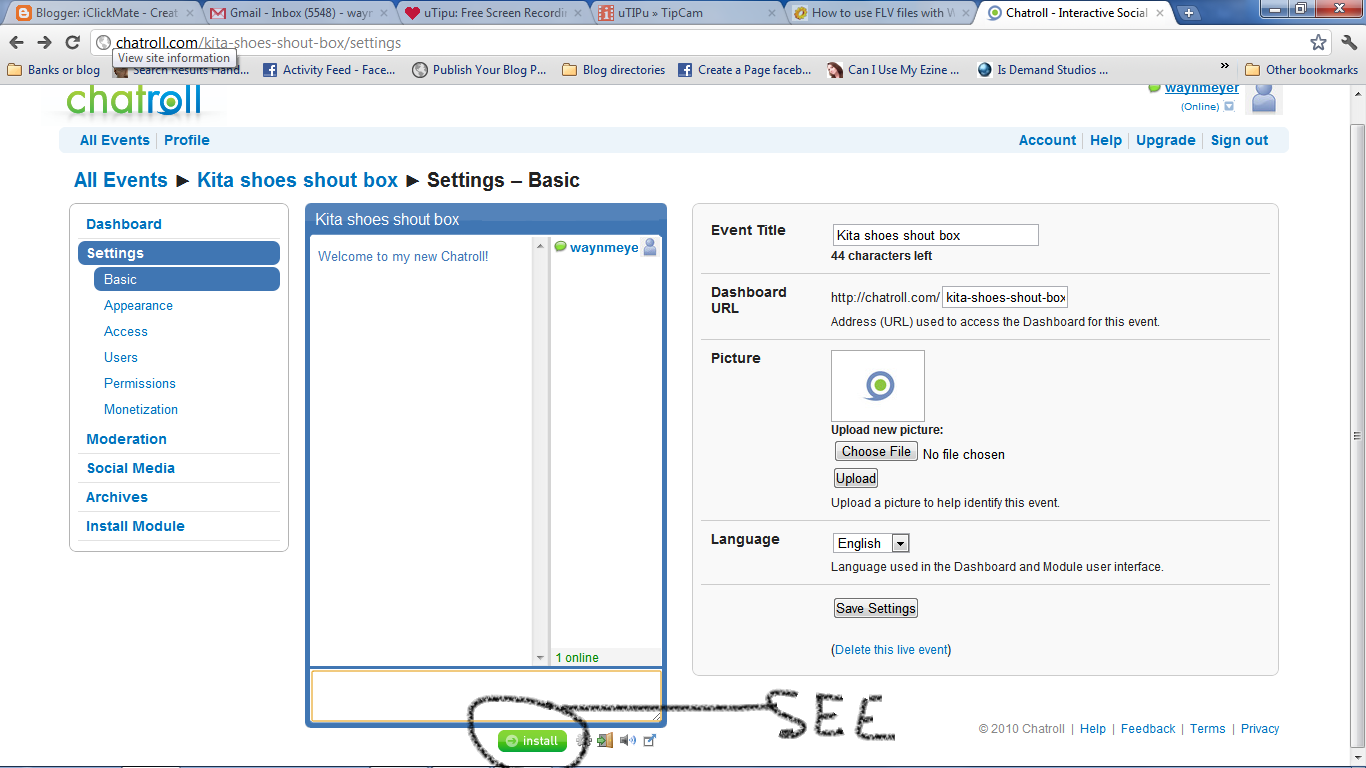Select Settings in sidebar
Viewport: 1366px width, 768px height.
click(x=179, y=253)
